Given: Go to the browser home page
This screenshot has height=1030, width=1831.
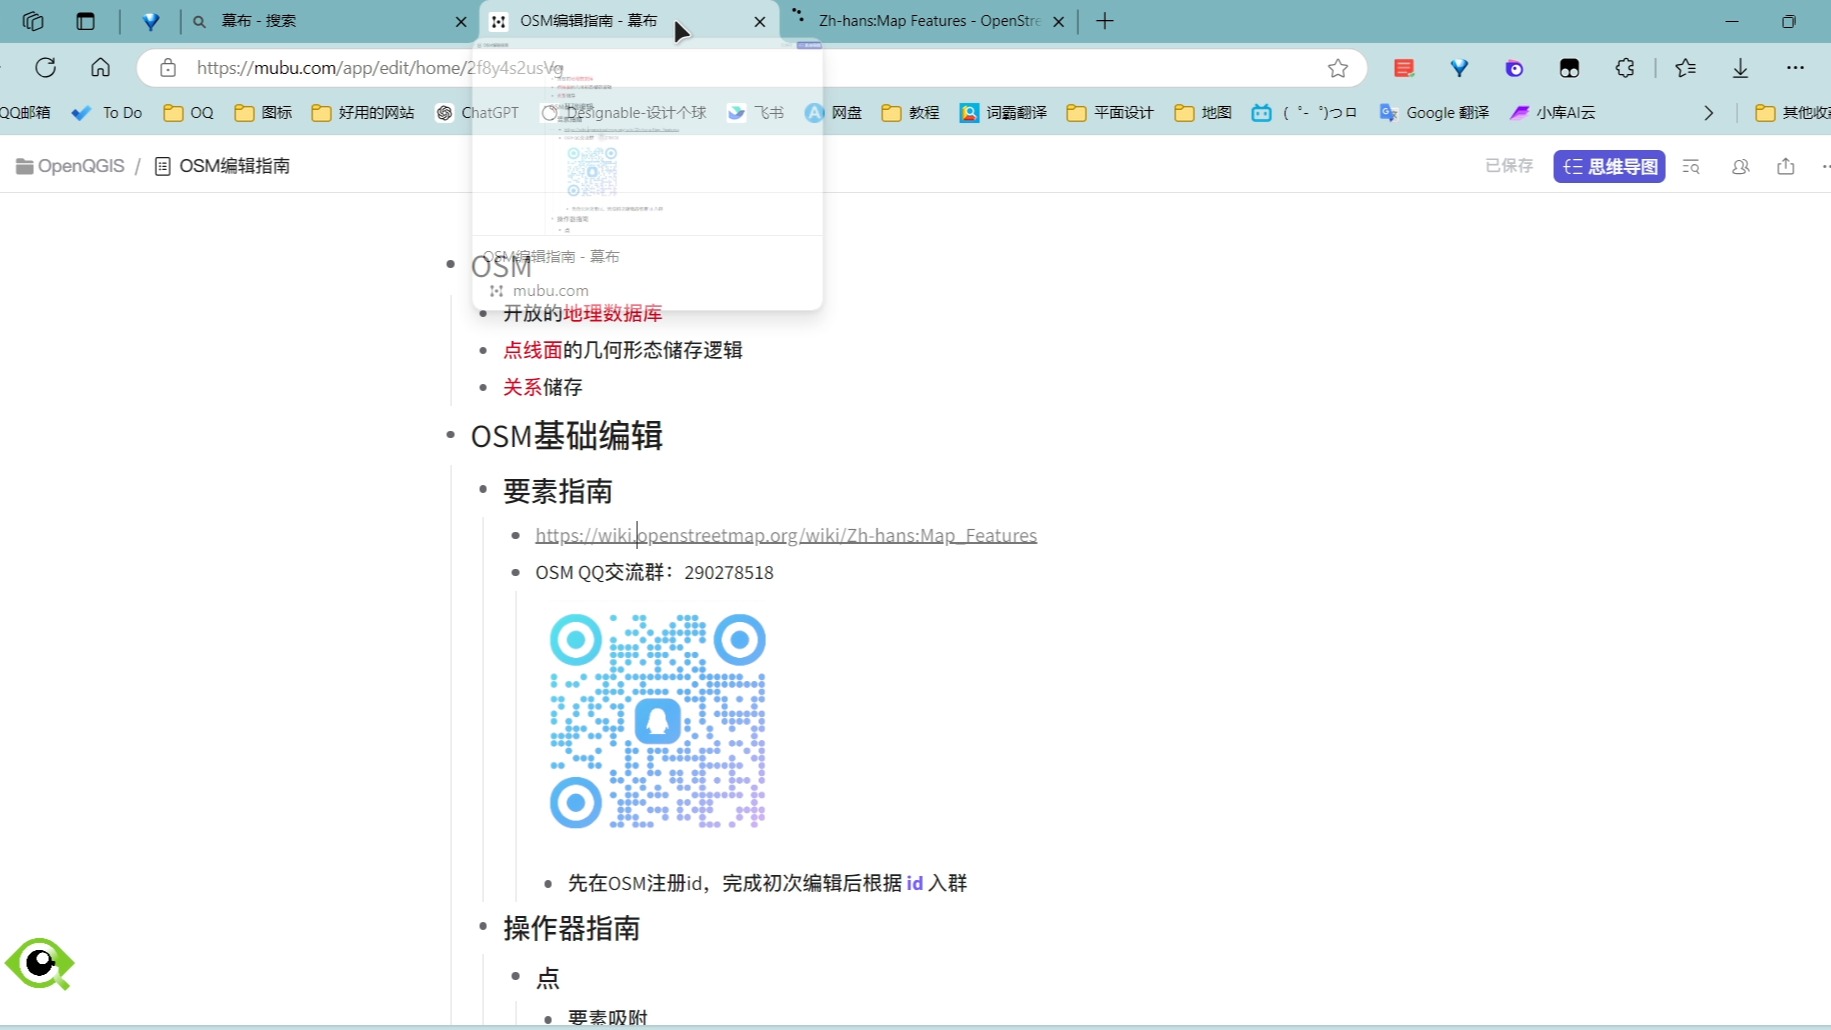Looking at the screenshot, I should pyautogui.click(x=101, y=68).
